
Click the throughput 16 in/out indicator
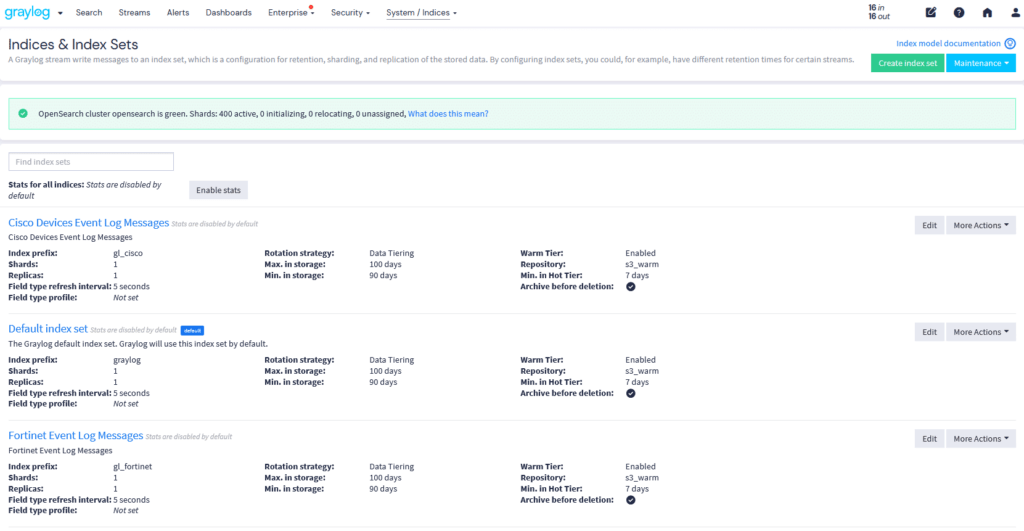point(877,12)
